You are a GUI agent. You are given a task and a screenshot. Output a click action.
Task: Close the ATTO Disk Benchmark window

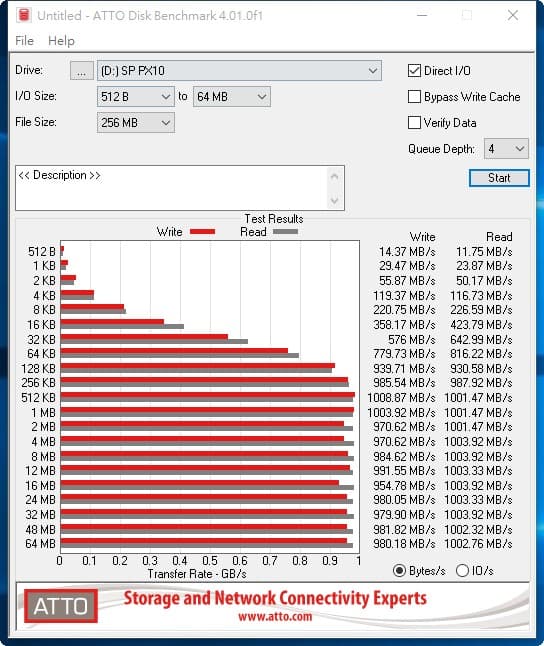coord(513,16)
